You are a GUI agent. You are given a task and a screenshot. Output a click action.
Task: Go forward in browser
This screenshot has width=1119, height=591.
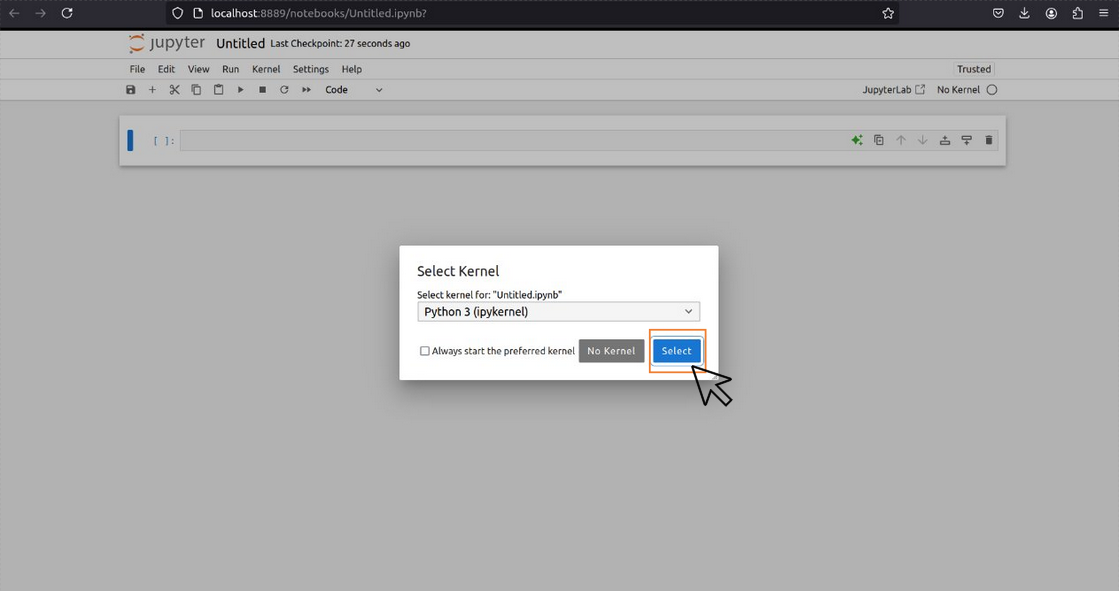point(41,13)
